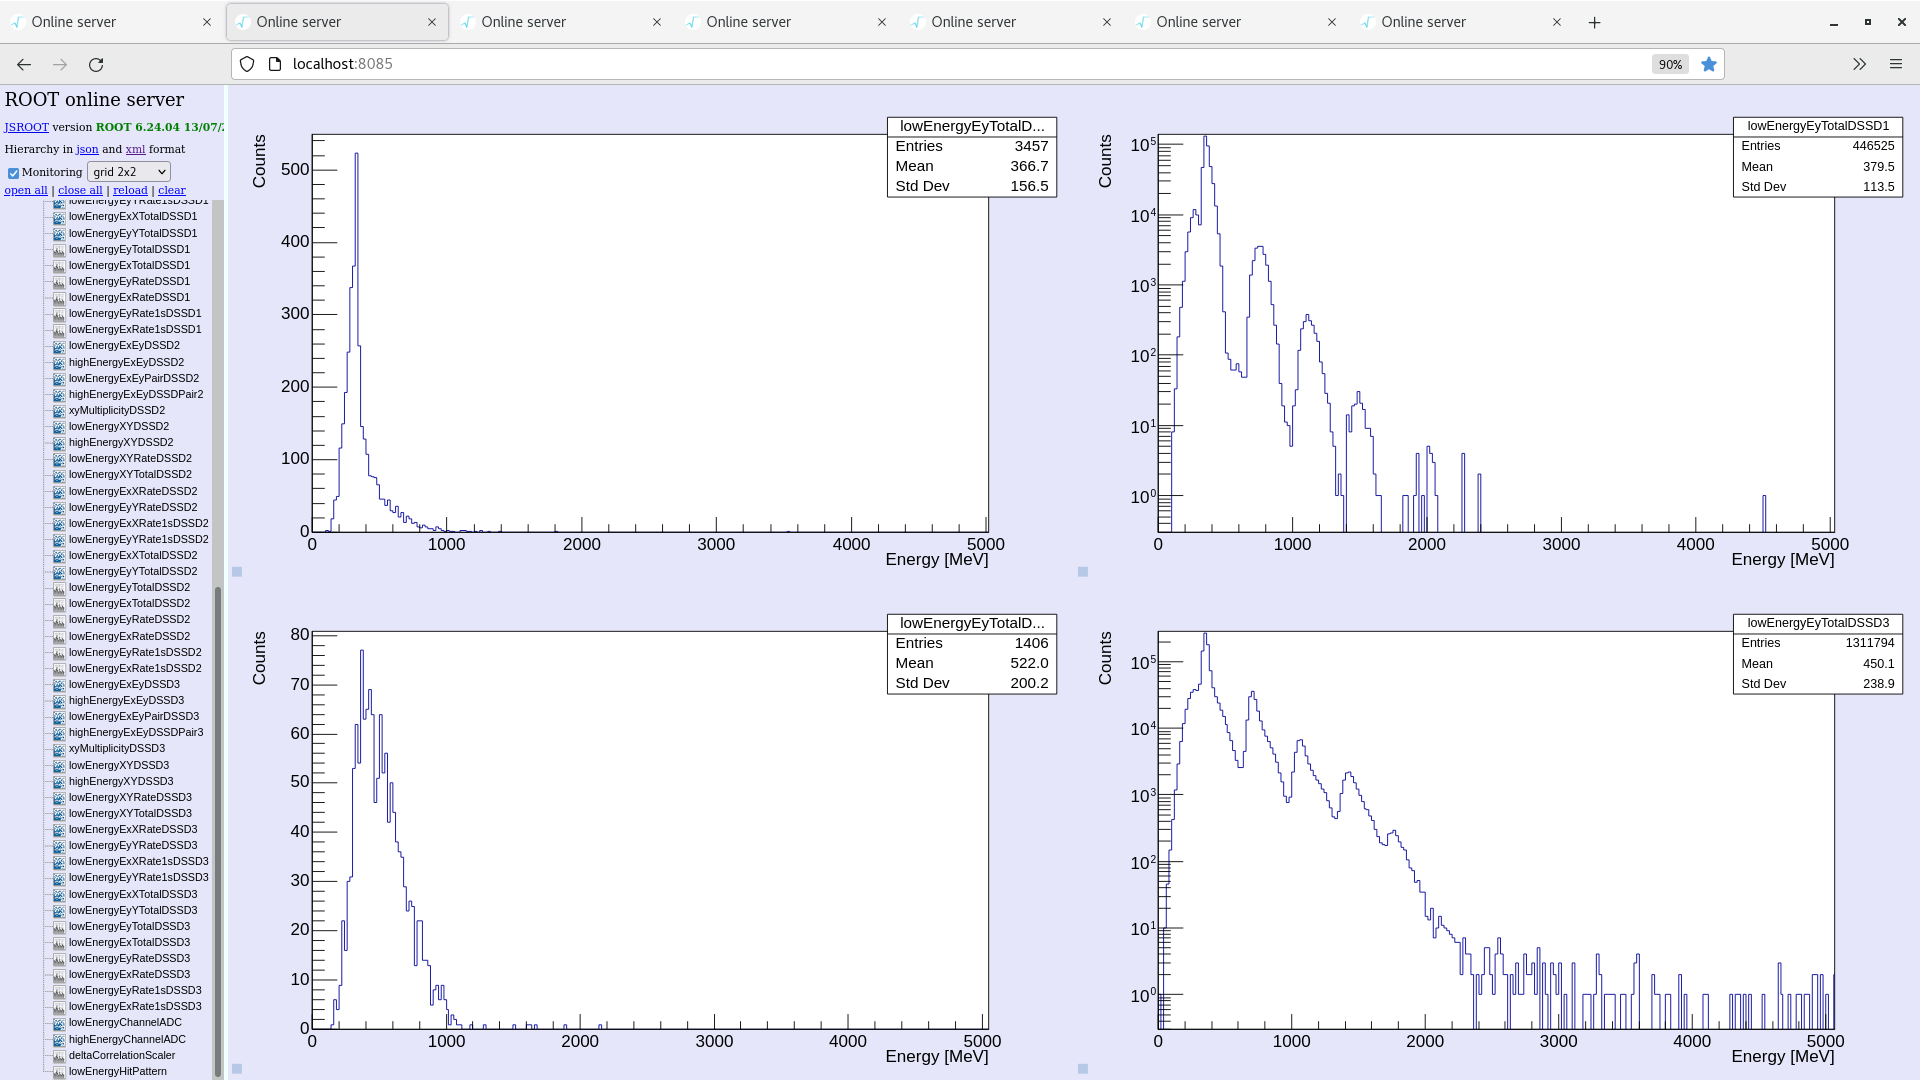This screenshot has width=1920, height=1080.
Task: Click icon beside lowEnergyHitPattern entry
Action: pyautogui.click(x=59, y=1072)
